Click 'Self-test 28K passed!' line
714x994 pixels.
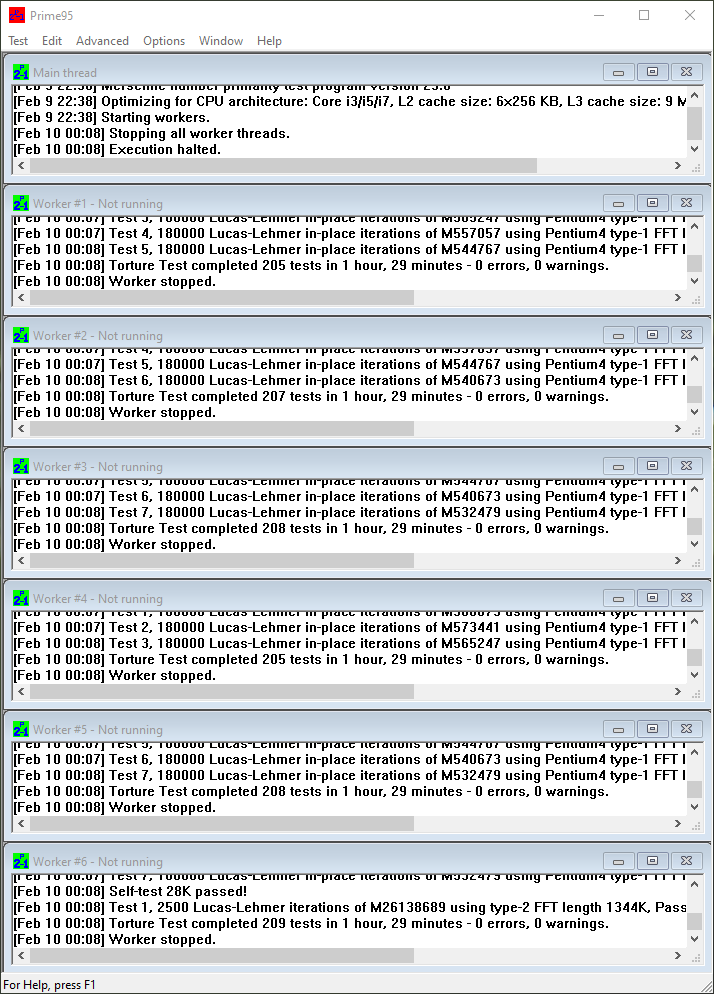click(x=130, y=891)
